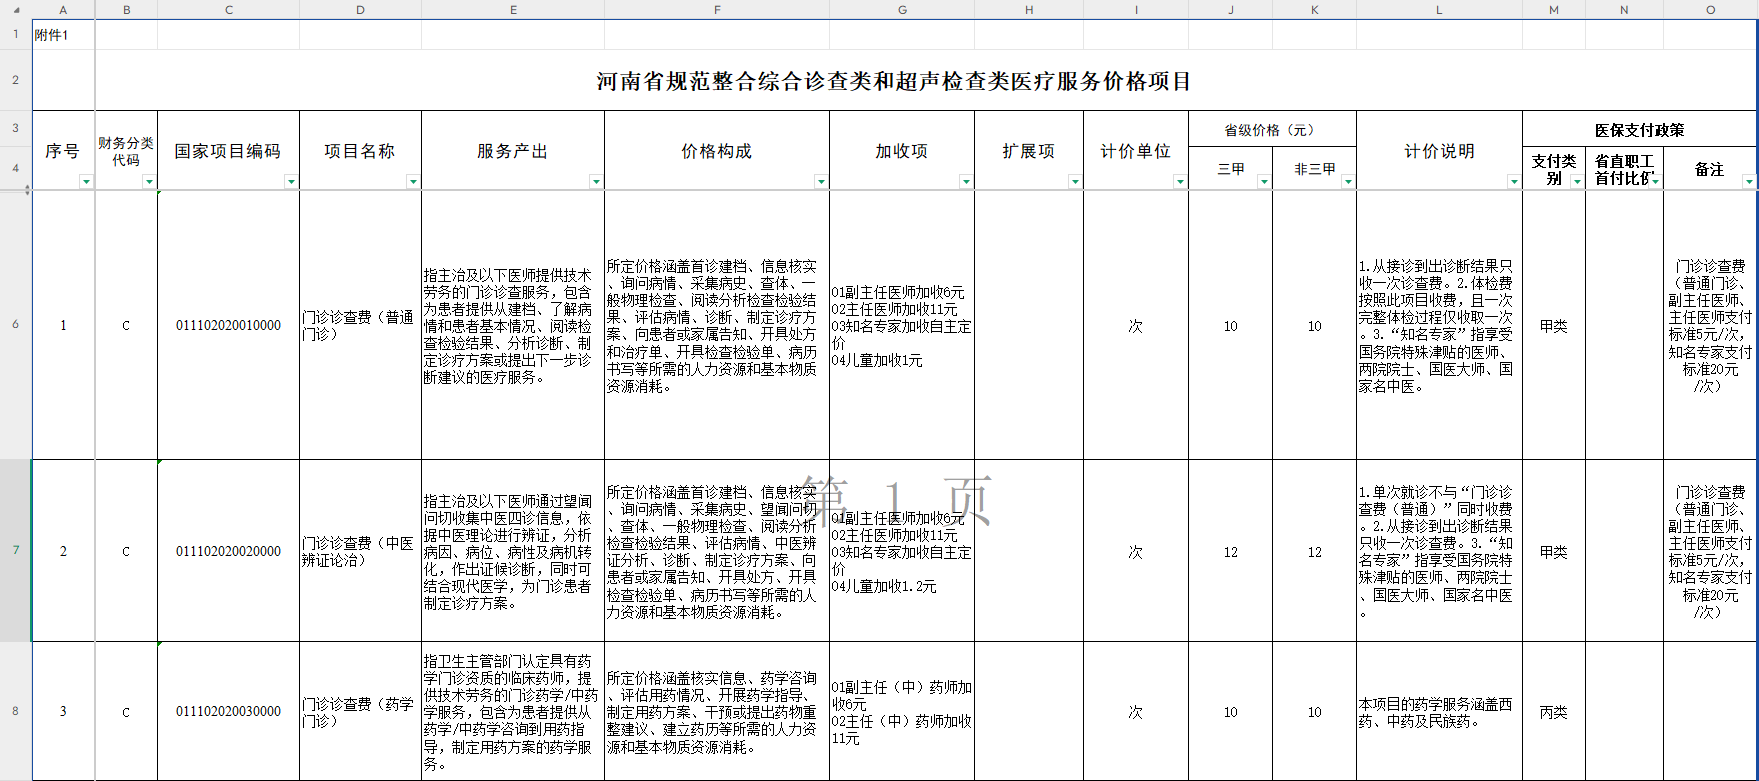Open the 加收项 filter dropdown

[966, 181]
